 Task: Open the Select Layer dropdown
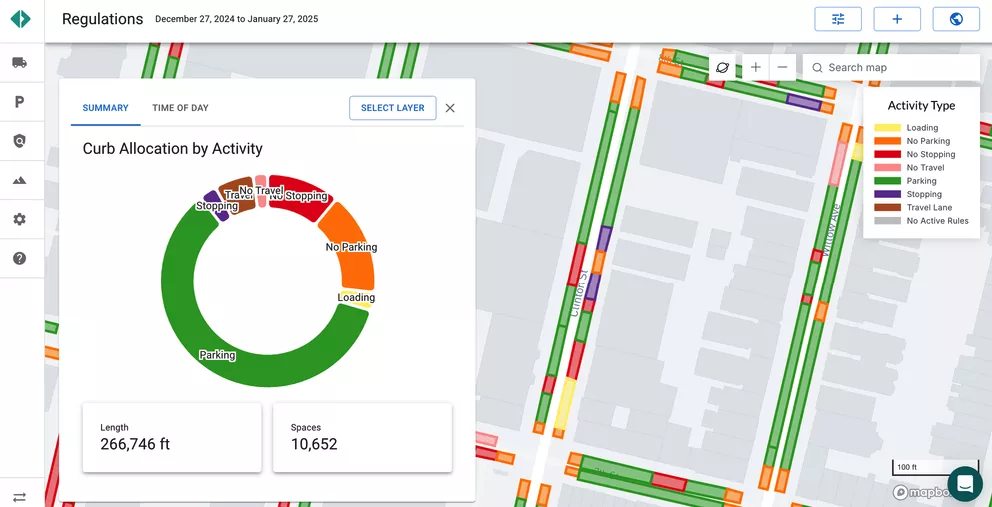[392, 108]
